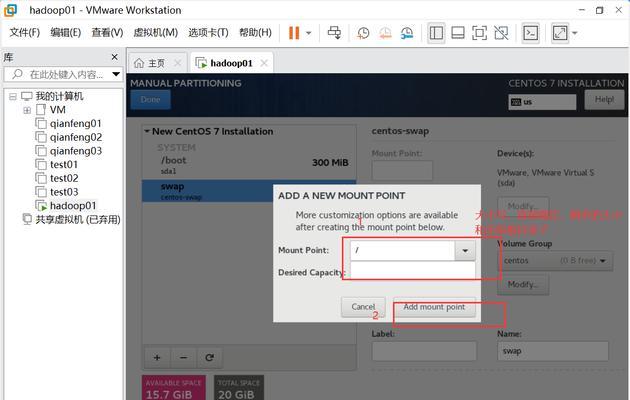630x400 pixels.
Task: Cancel the new mount point dialog
Action: [363, 307]
